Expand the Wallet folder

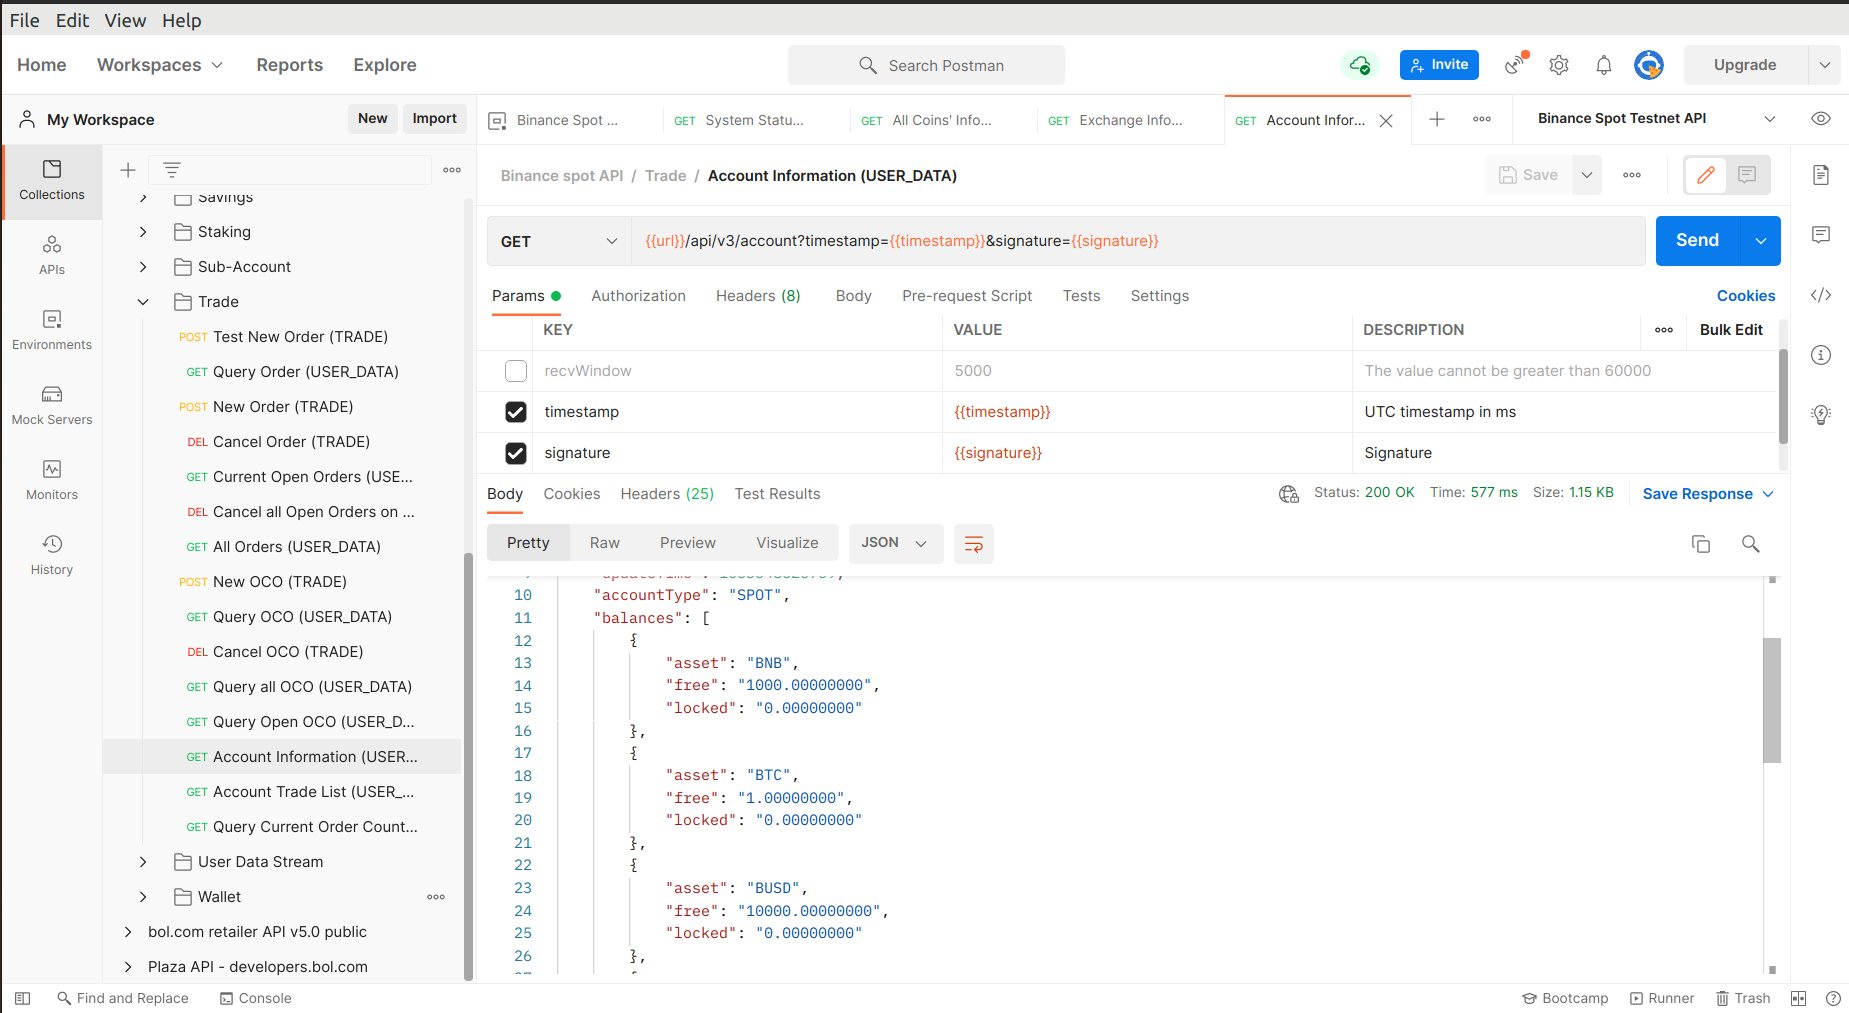[143, 897]
